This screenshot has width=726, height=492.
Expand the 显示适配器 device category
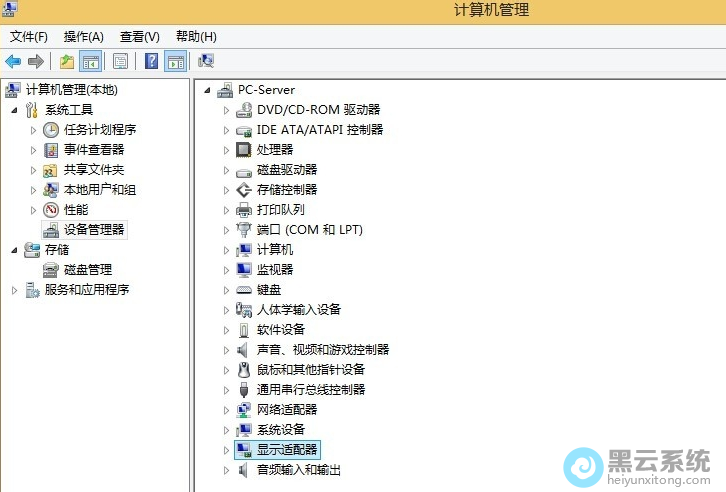(227, 450)
